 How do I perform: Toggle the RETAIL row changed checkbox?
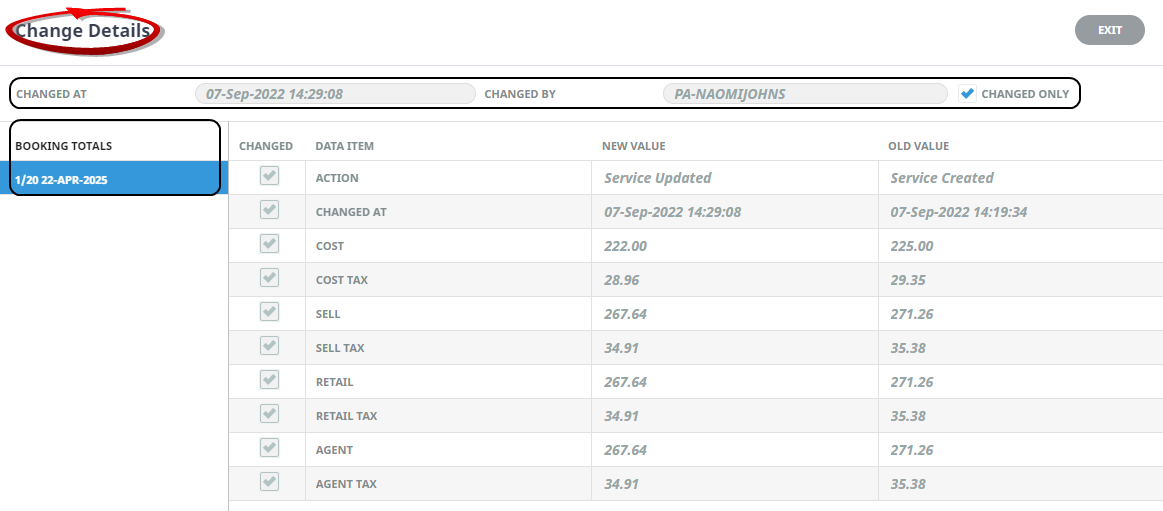(x=269, y=381)
